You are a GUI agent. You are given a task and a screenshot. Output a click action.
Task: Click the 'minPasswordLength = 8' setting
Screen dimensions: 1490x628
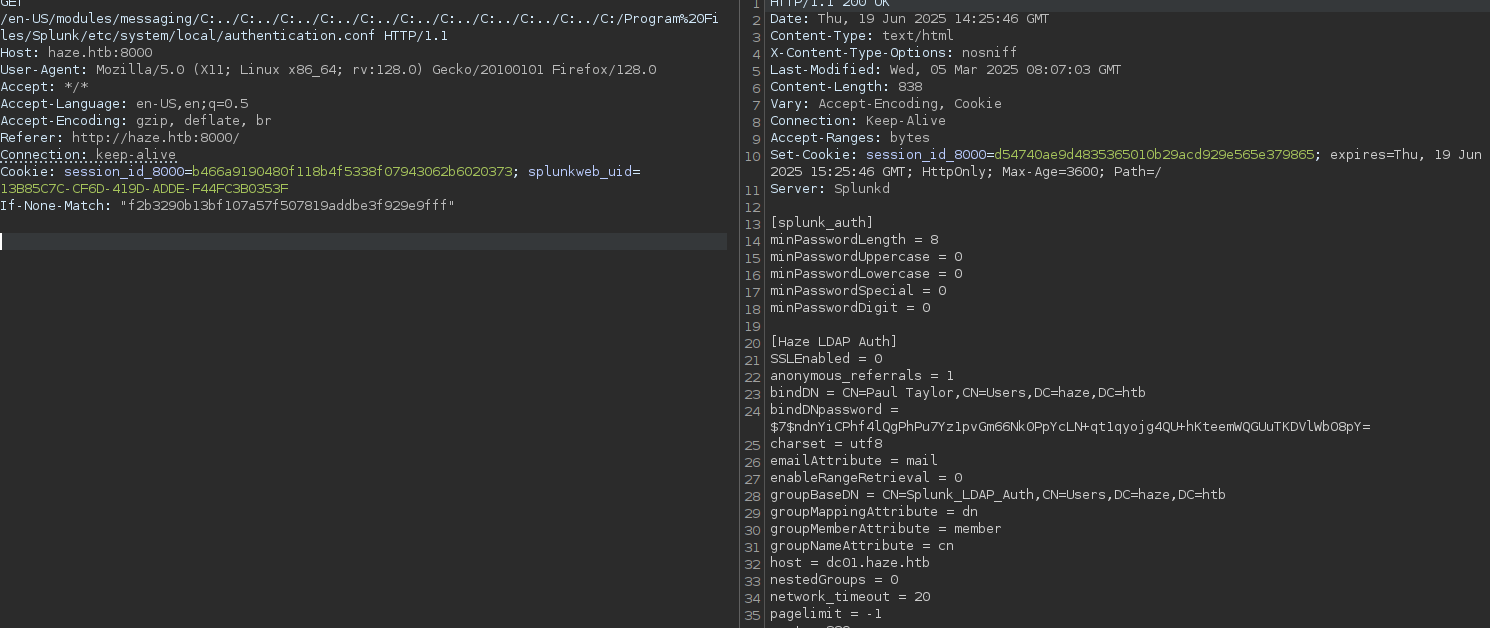point(853,240)
